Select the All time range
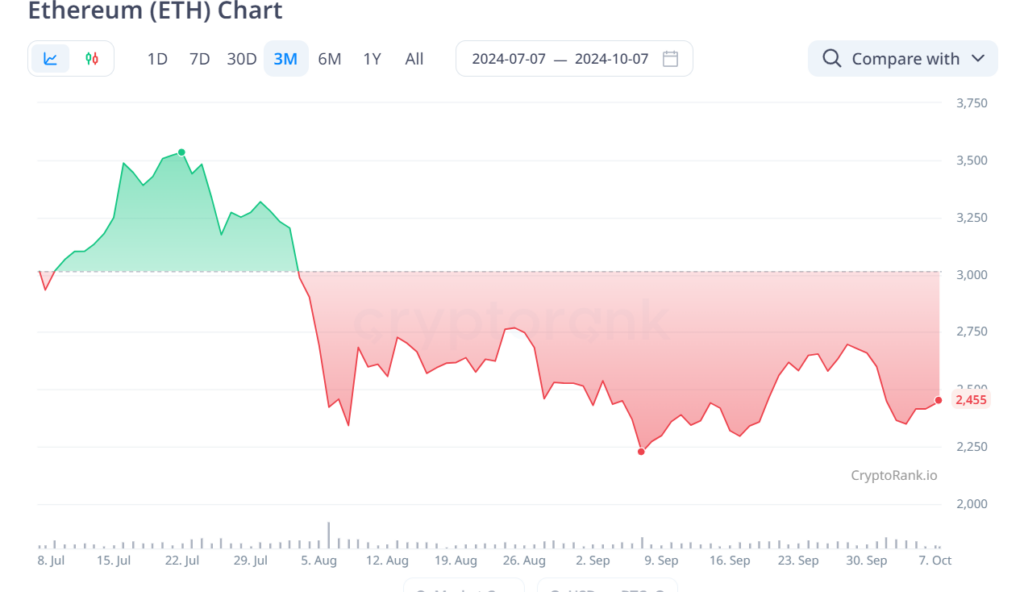The height and width of the screenshot is (592, 1024). coord(414,59)
